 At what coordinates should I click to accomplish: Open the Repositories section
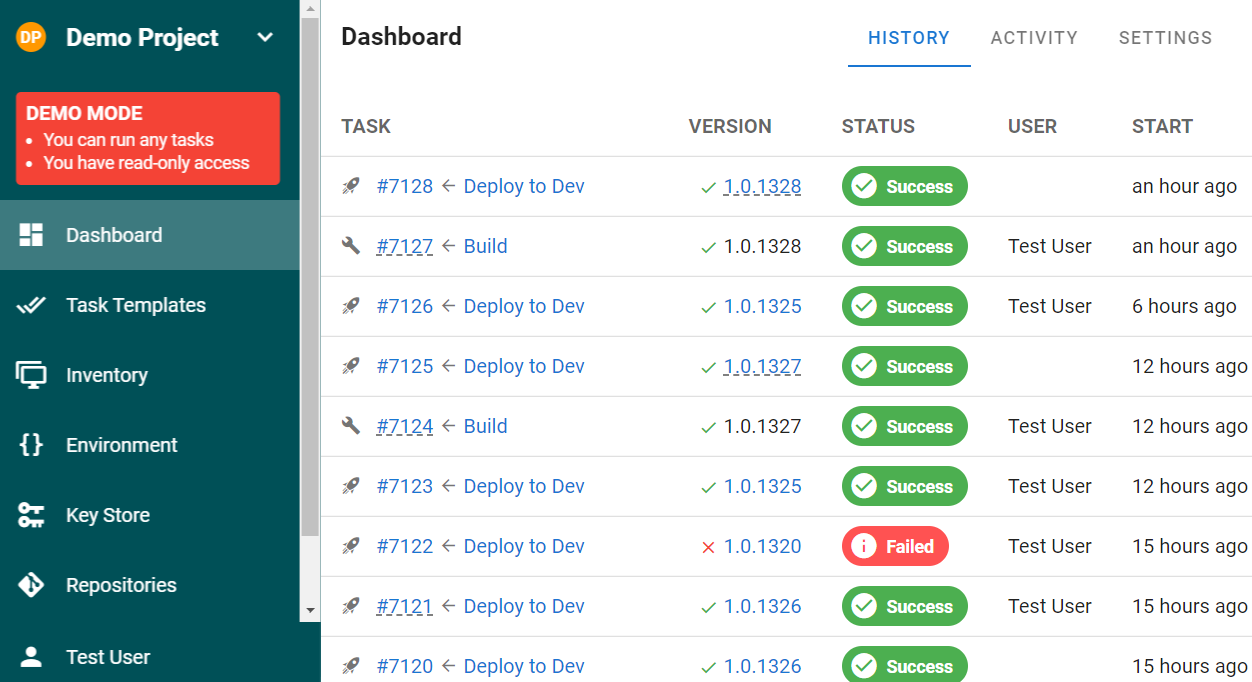pos(120,585)
